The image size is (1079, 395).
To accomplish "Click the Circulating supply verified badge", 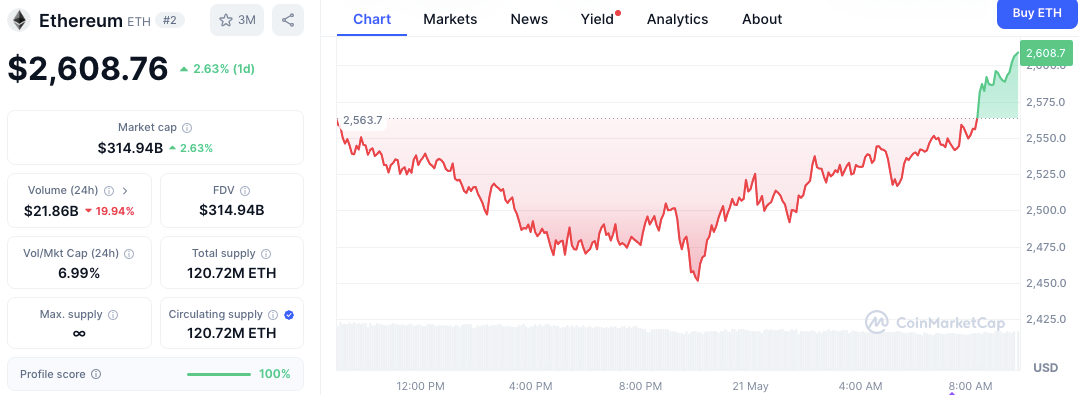I will coord(289,315).
